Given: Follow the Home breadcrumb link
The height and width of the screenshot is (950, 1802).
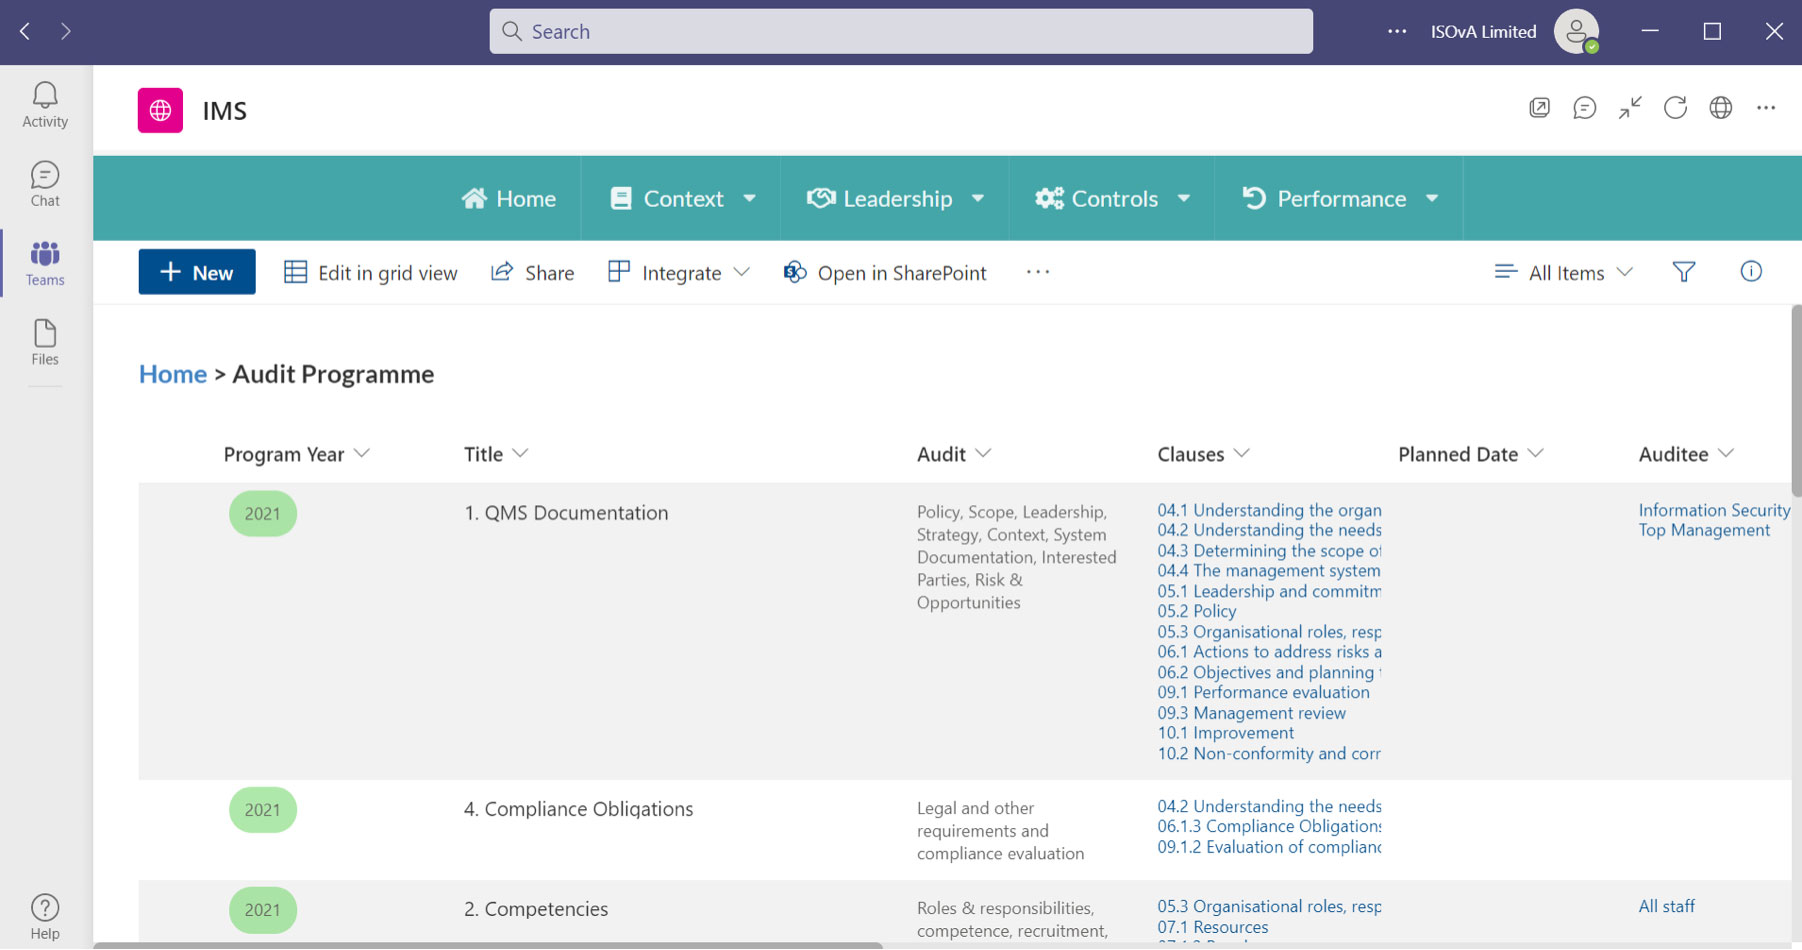Looking at the screenshot, I should pos(172,373).
